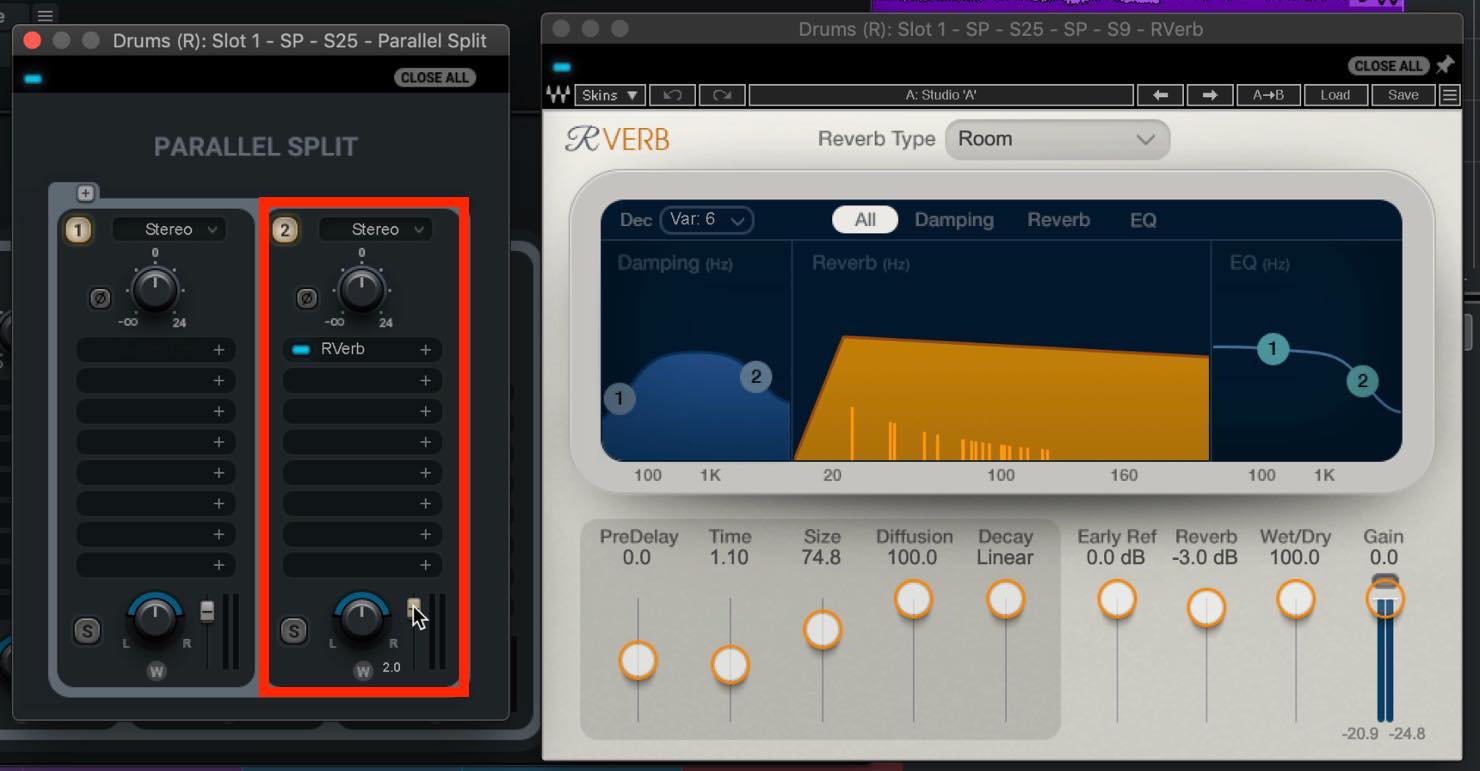The width and height of the screenshot is (1480, 771).
Task: Open the A: Studio 'A' preset field
Action: coord(941,95)
